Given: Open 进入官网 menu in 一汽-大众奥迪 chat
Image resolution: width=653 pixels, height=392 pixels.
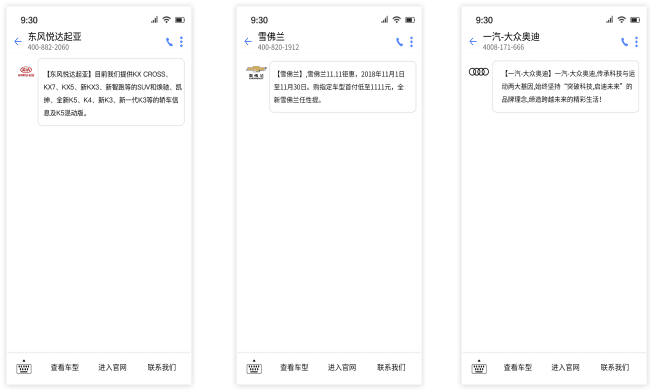Looking at the screenshot, I should [x=566, y=367].
